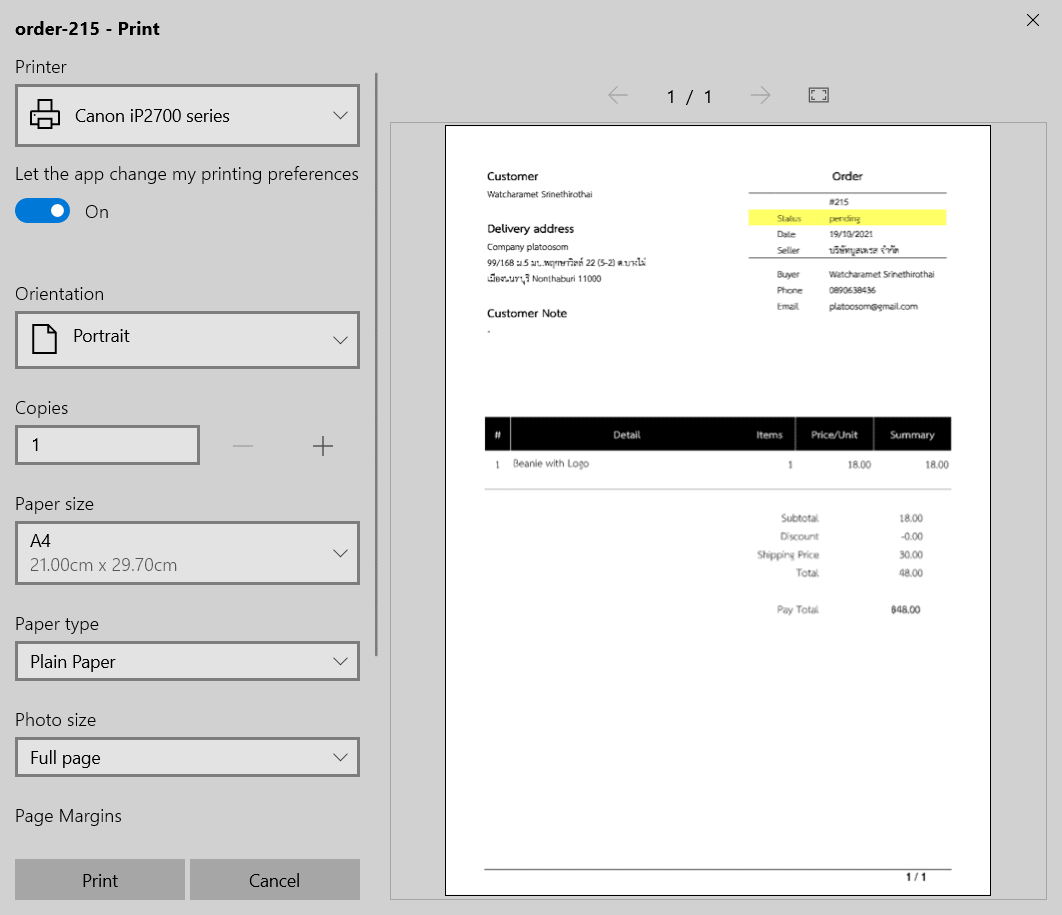The image size is (1062, 915).
Task: Expand the Orientation dropdown
Action: pyautogui.click(x=187, y=339)
